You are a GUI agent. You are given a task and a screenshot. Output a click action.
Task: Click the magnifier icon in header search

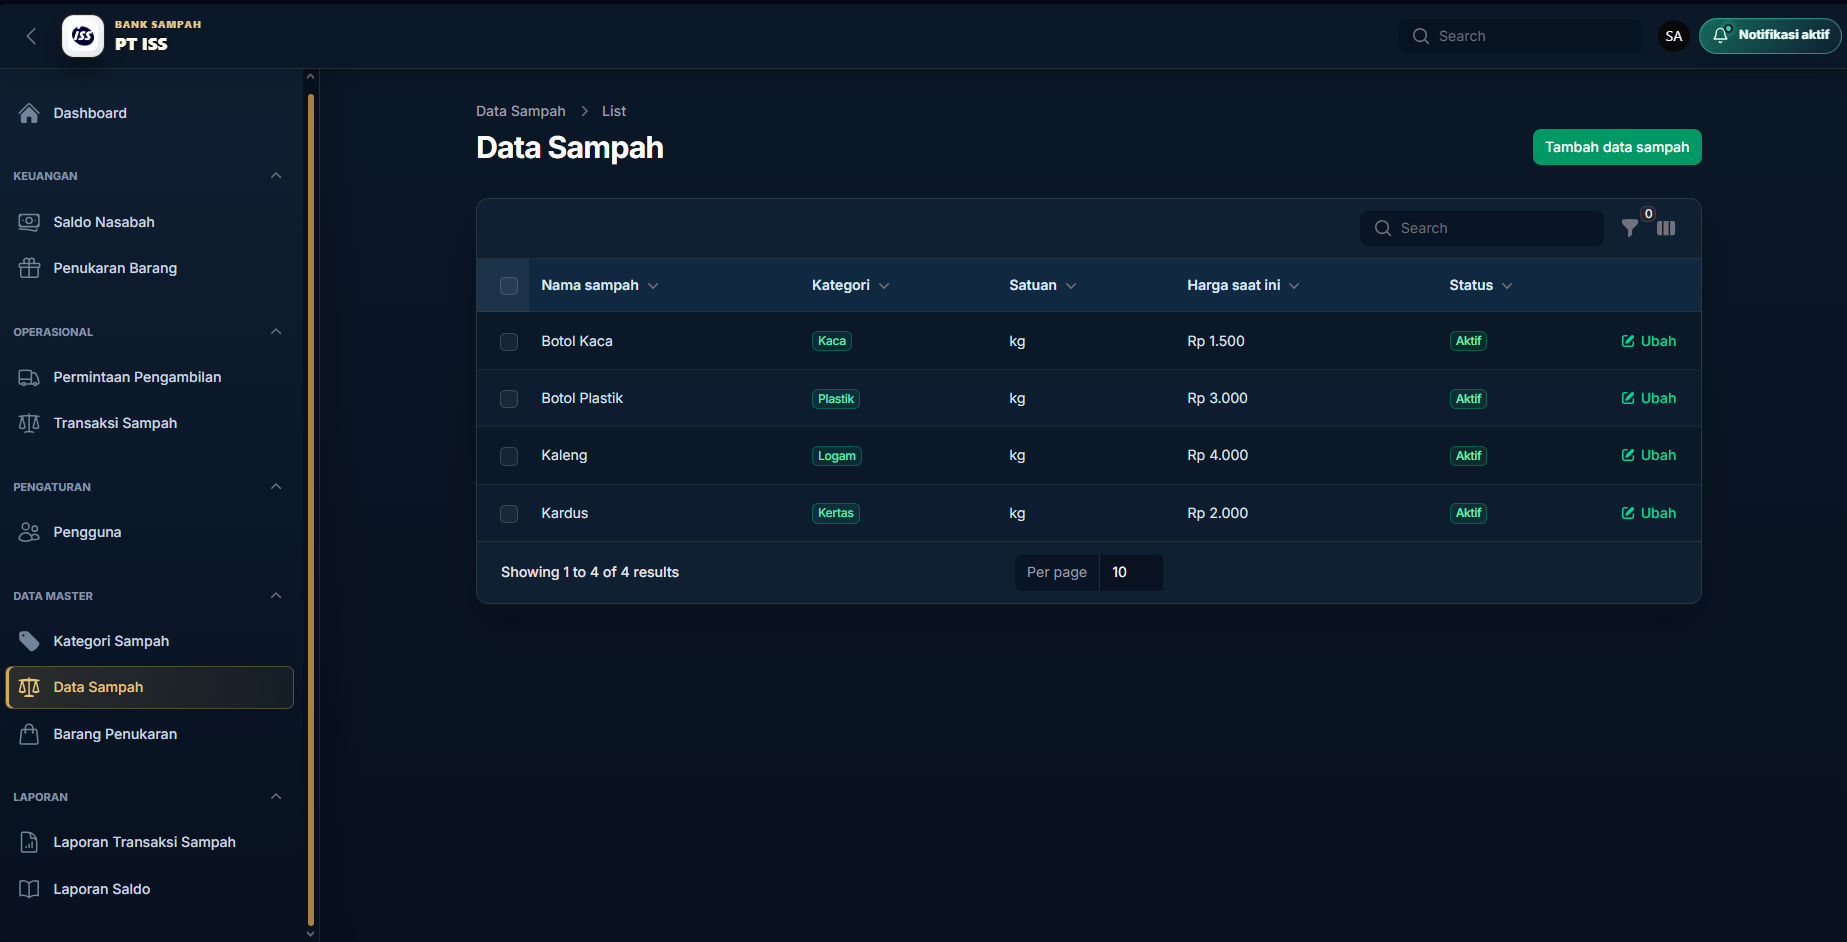[1421, 36]
